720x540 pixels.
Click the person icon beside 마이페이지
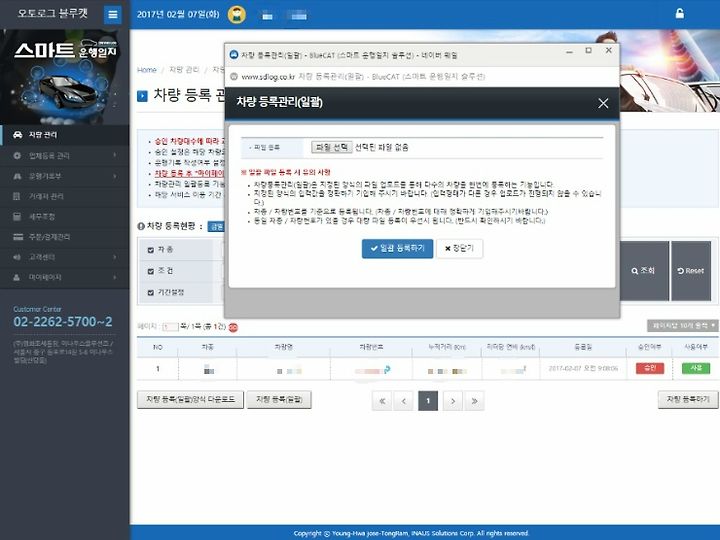(17, 277)
